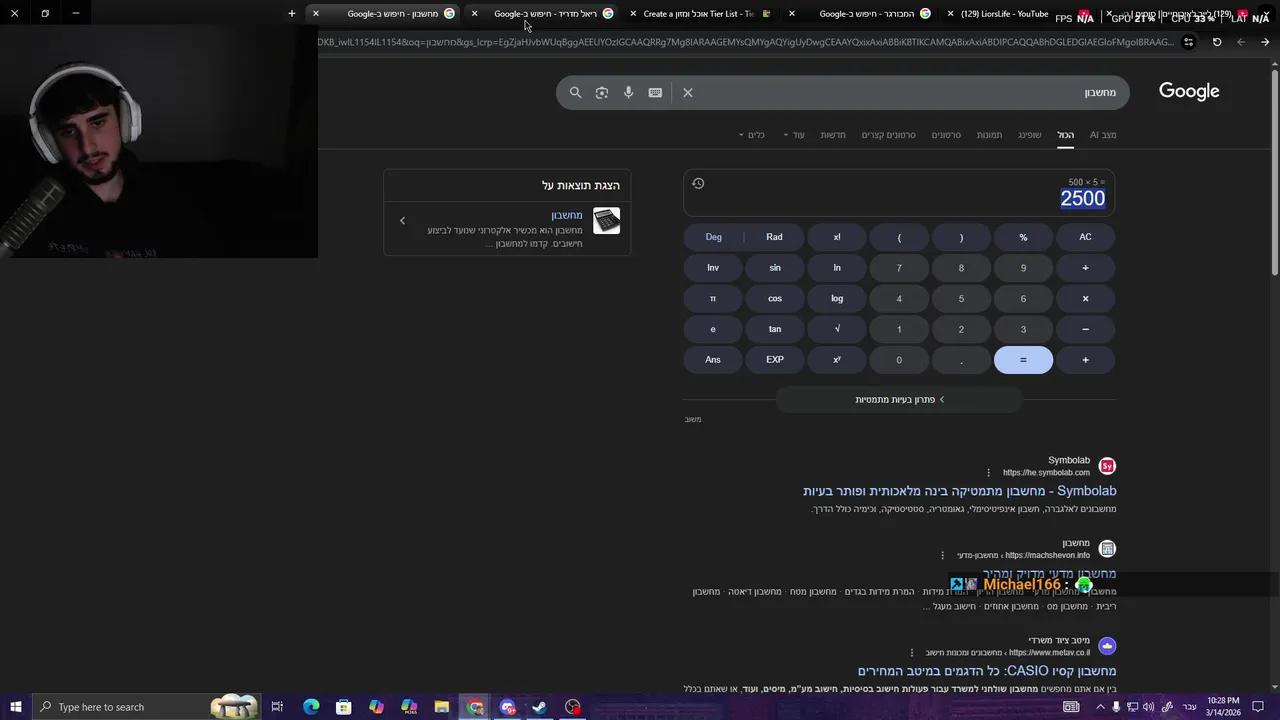
Task: Click the משוב feedback link
Action: (693, 419)
